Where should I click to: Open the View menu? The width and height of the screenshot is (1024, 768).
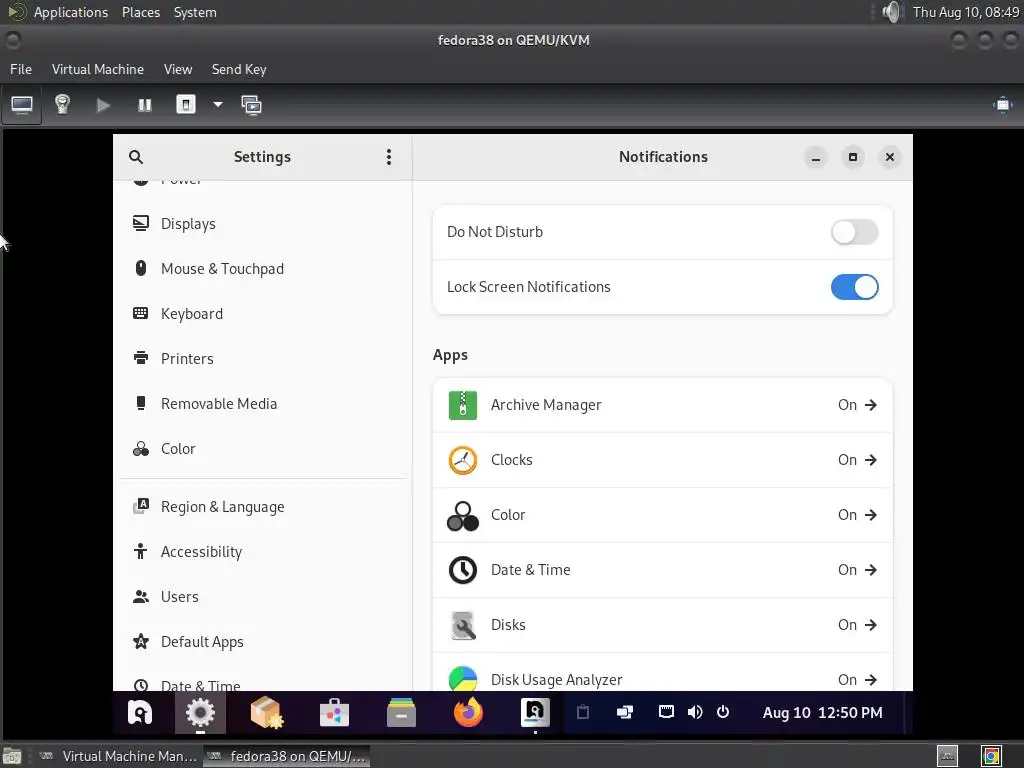178,69
